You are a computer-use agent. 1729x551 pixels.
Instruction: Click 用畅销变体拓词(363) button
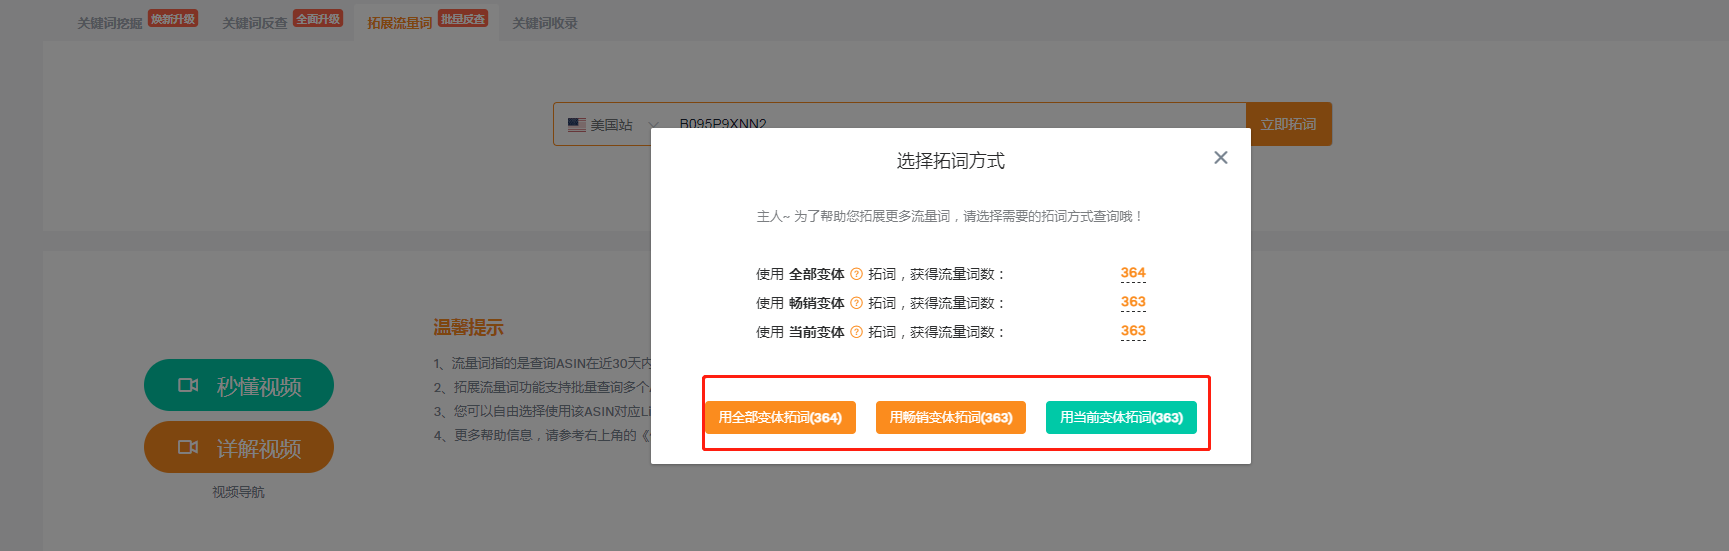pyautogui.click(x=951, y=417)
